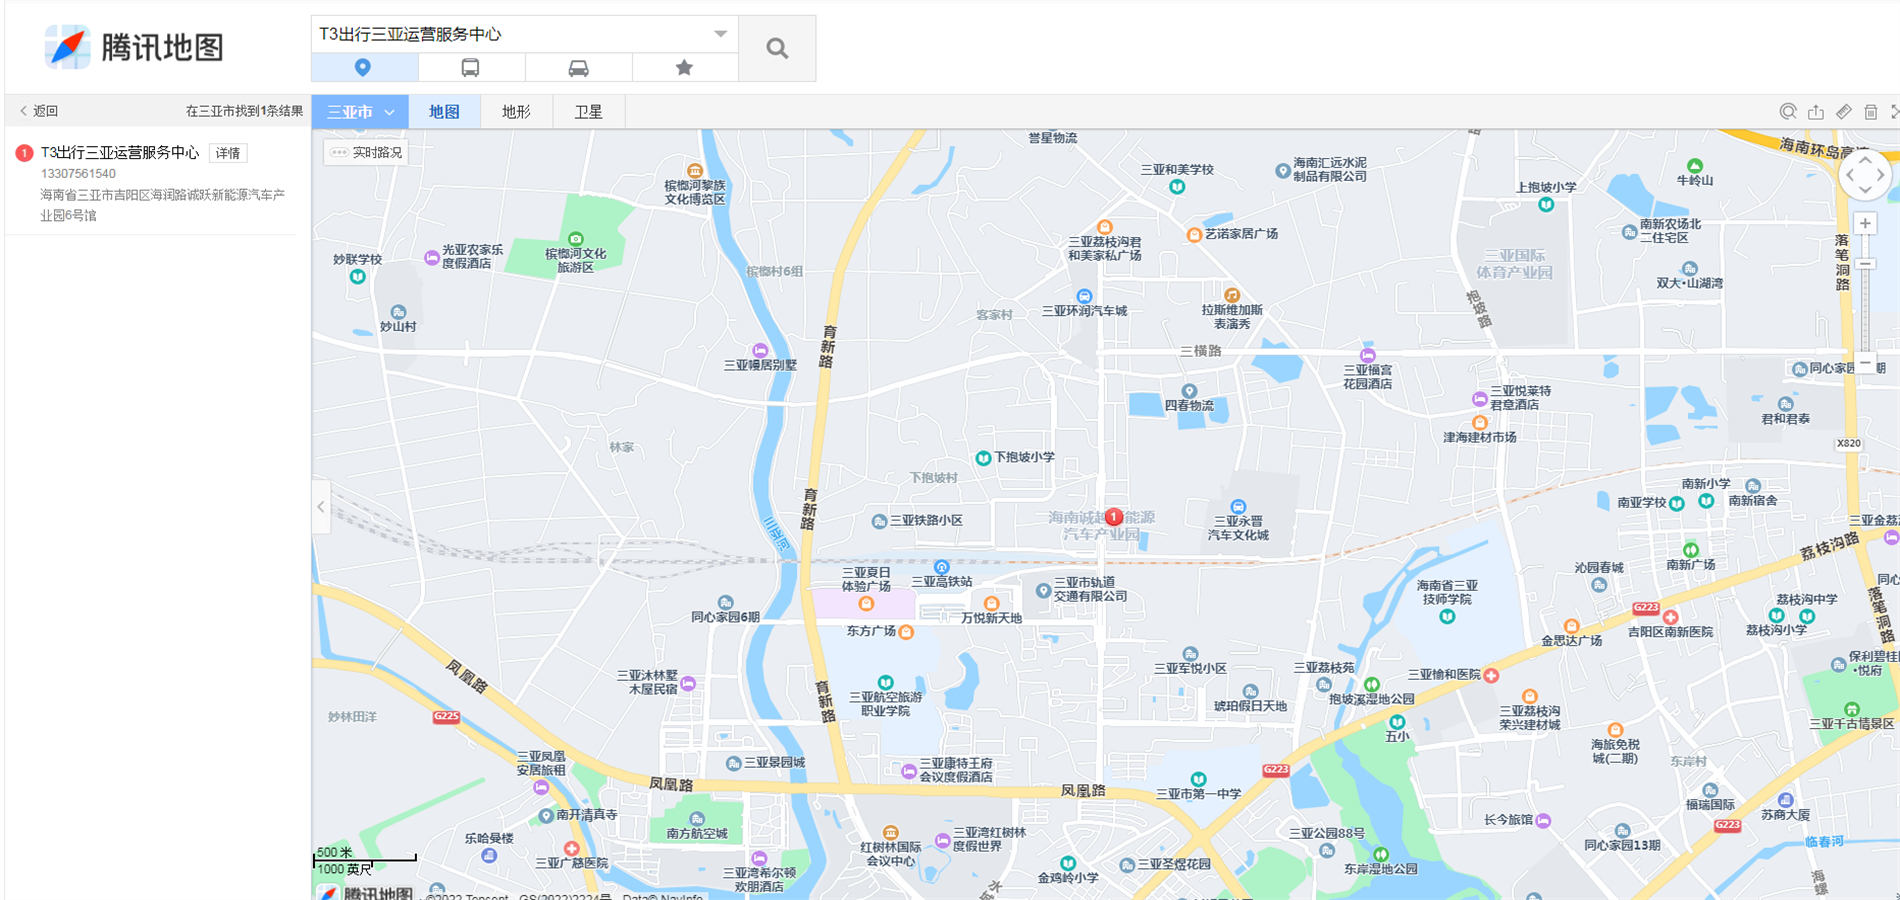1900x900 pixels.
Task: Click 妙联学校 school marker
Action: click(x=357, y=277)
